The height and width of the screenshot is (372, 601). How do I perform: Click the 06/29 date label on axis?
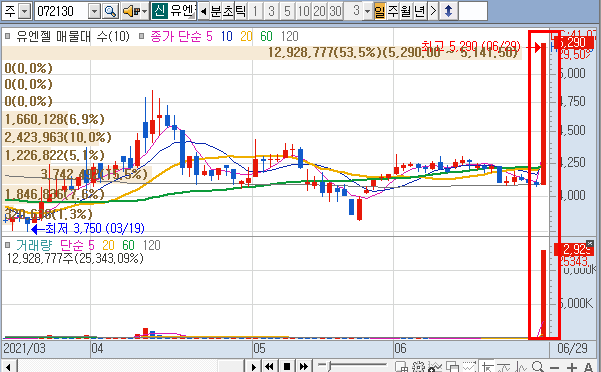pos(572,349)
